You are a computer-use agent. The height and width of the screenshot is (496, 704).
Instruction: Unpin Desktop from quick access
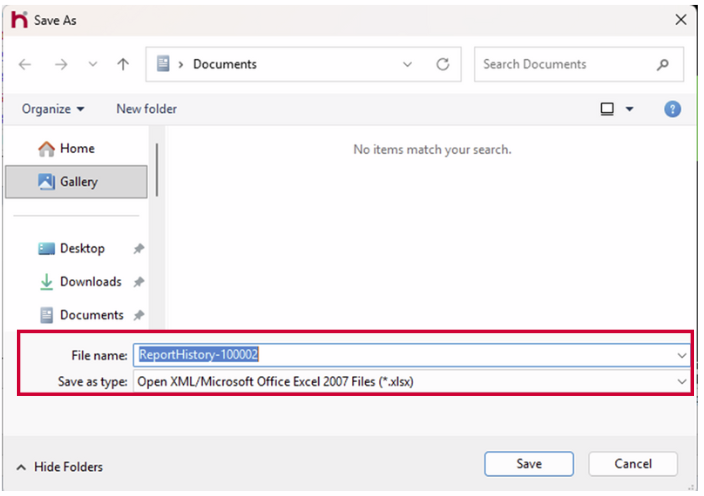139,249
